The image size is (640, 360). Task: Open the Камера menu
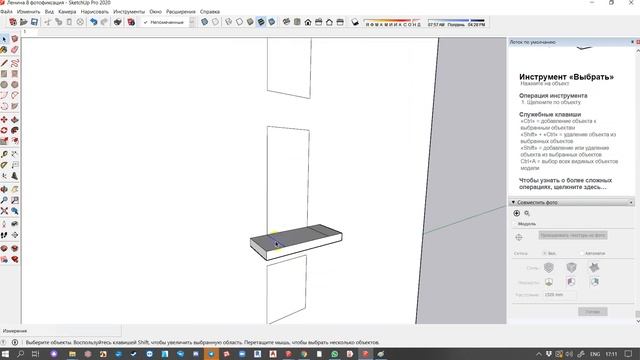[67, 11]
